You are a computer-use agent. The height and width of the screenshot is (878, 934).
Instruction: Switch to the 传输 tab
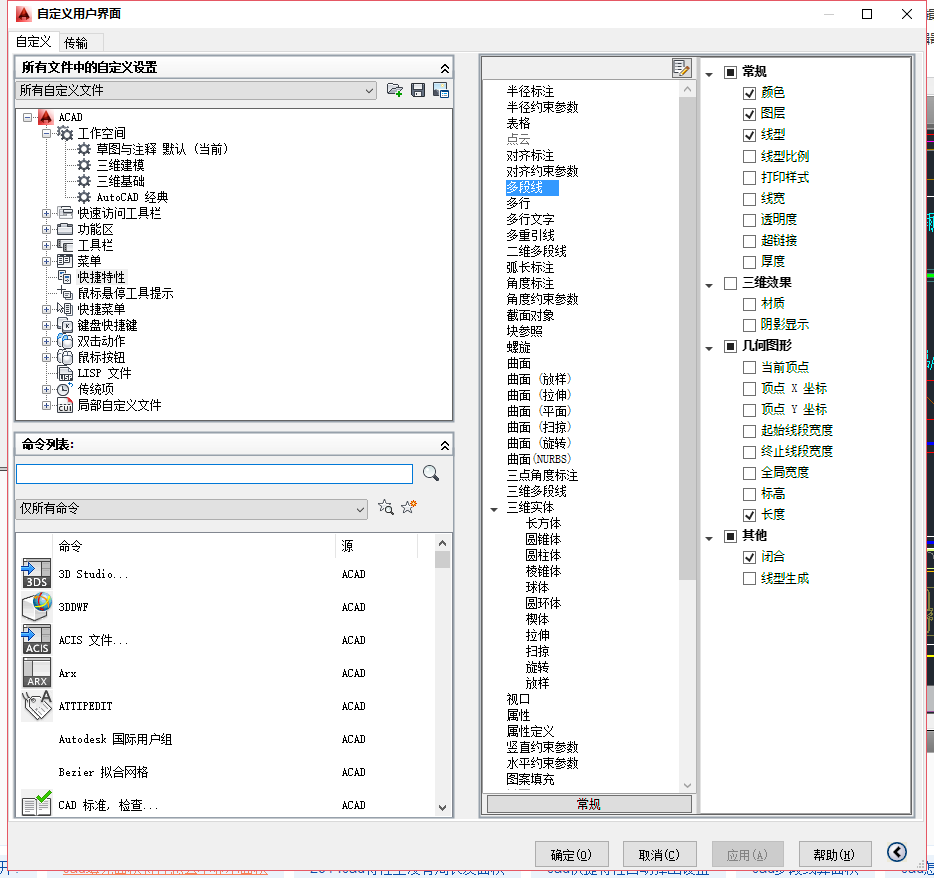pos(76,43)
